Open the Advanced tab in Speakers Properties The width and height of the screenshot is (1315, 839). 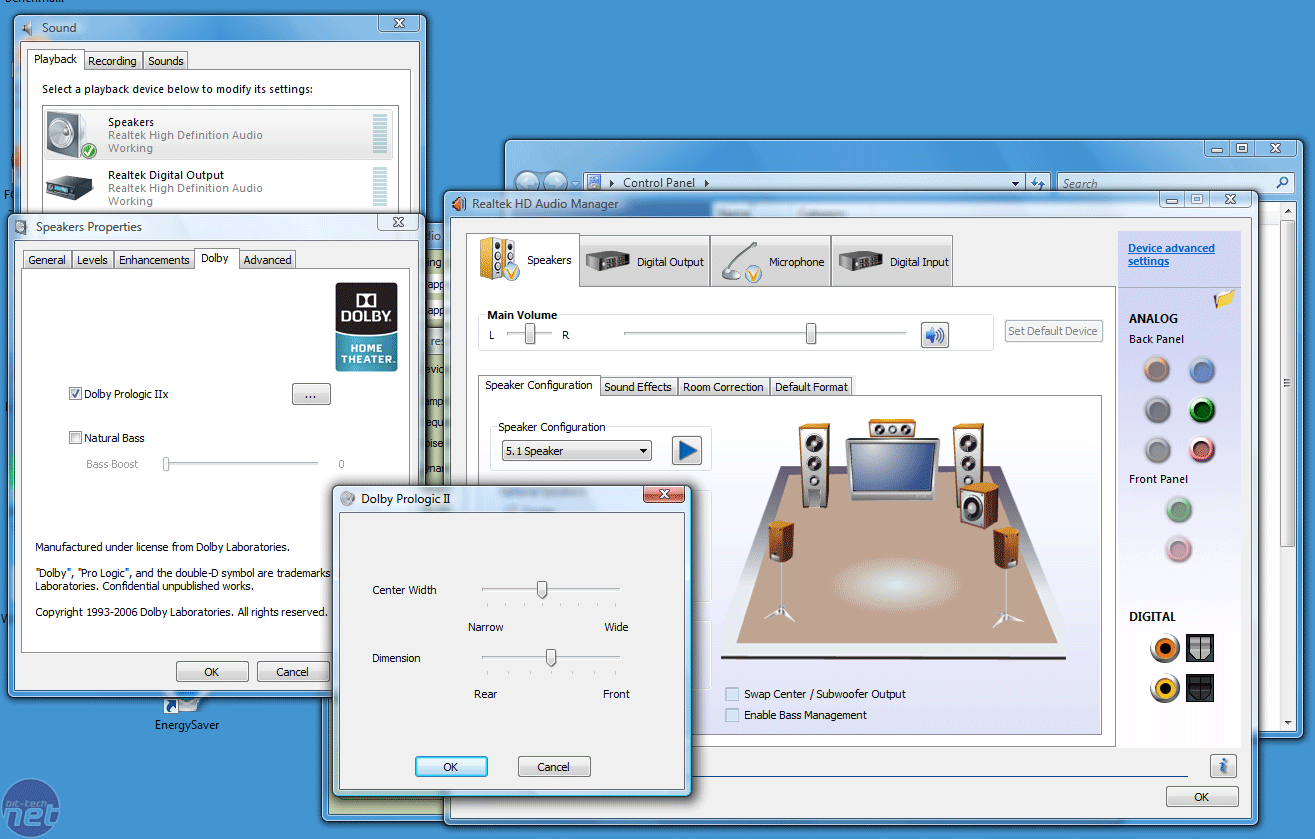(268, 260)
